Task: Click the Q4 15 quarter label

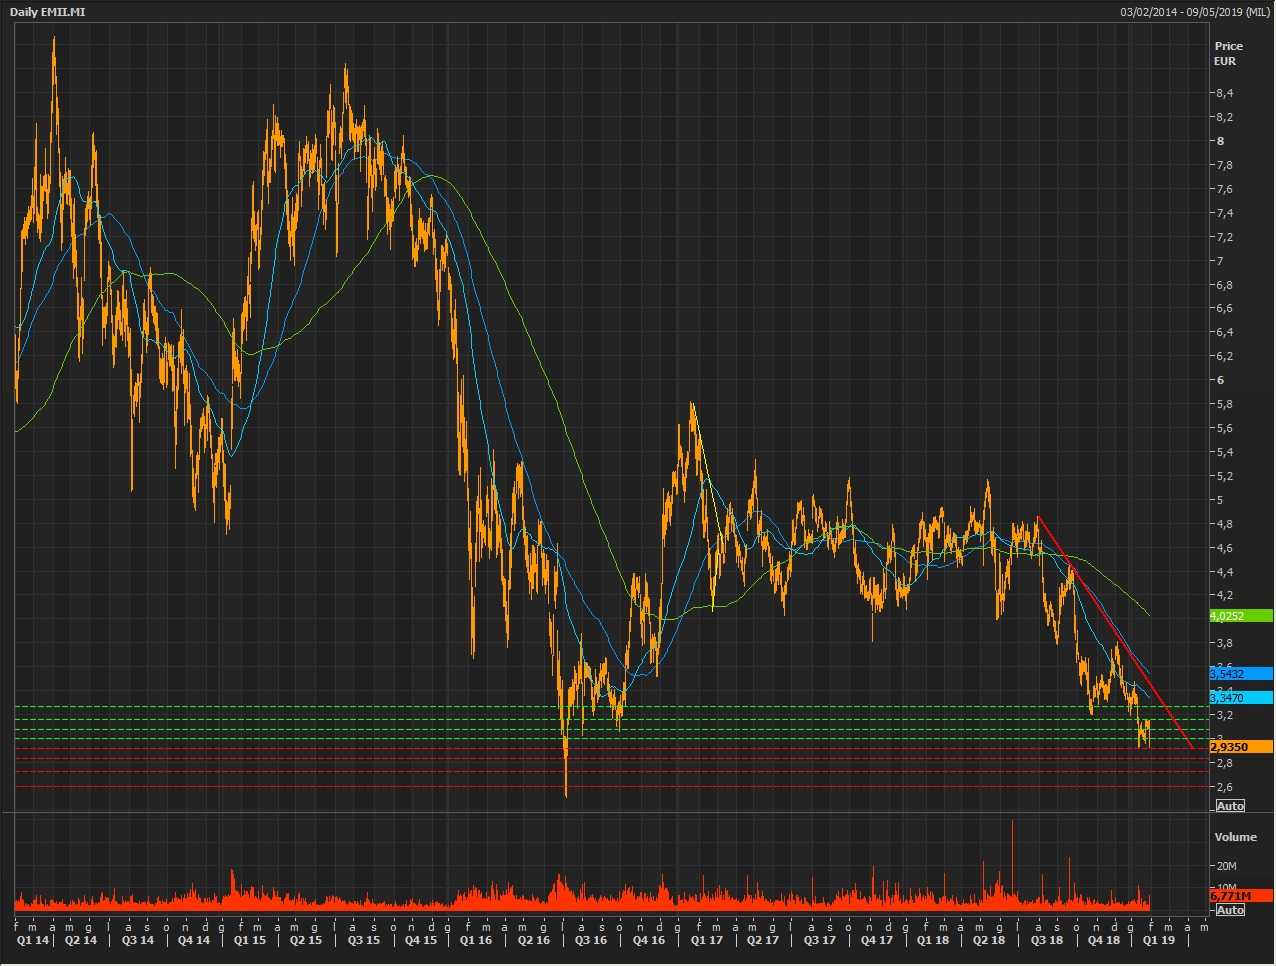Action: tap(421, 940)
